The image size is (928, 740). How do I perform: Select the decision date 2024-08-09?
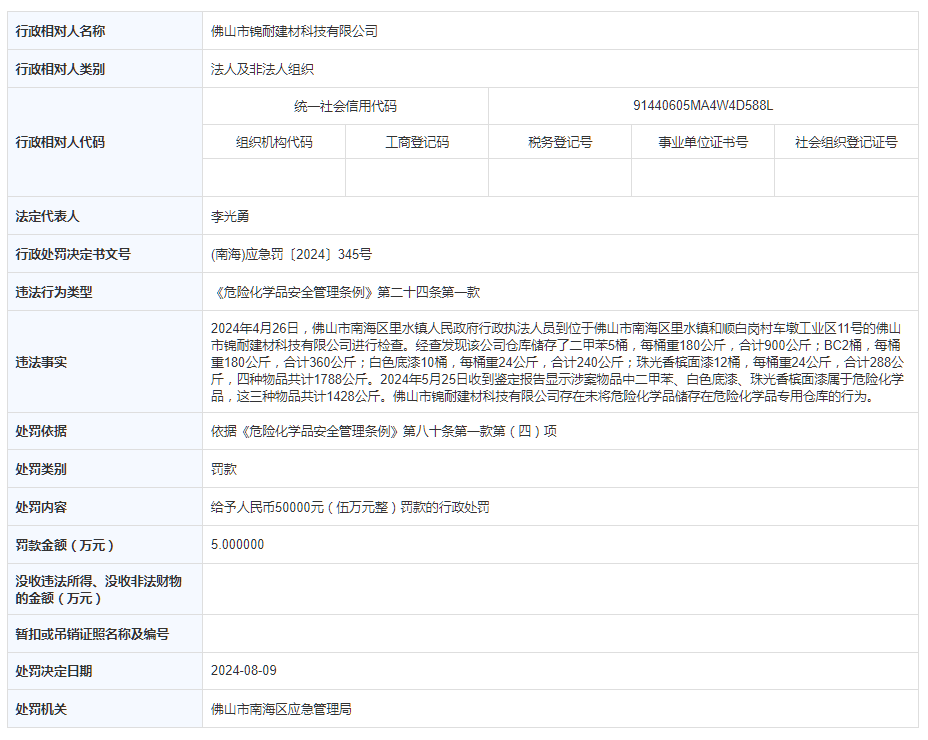244,671
